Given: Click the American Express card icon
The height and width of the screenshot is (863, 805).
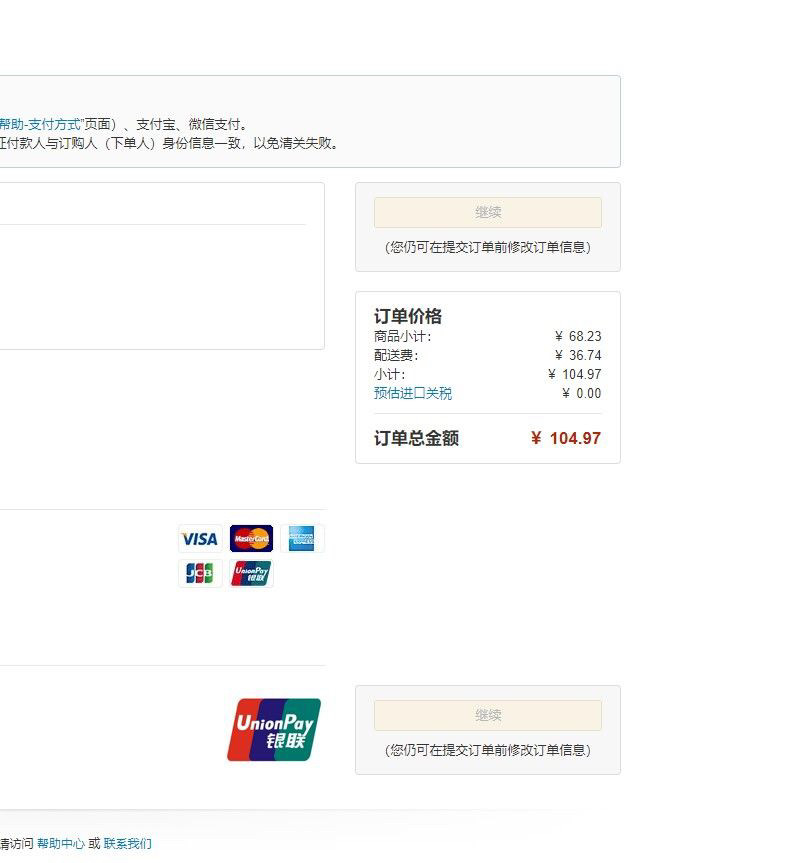Looking at the screenshot, I should click(x=303, y=538).
